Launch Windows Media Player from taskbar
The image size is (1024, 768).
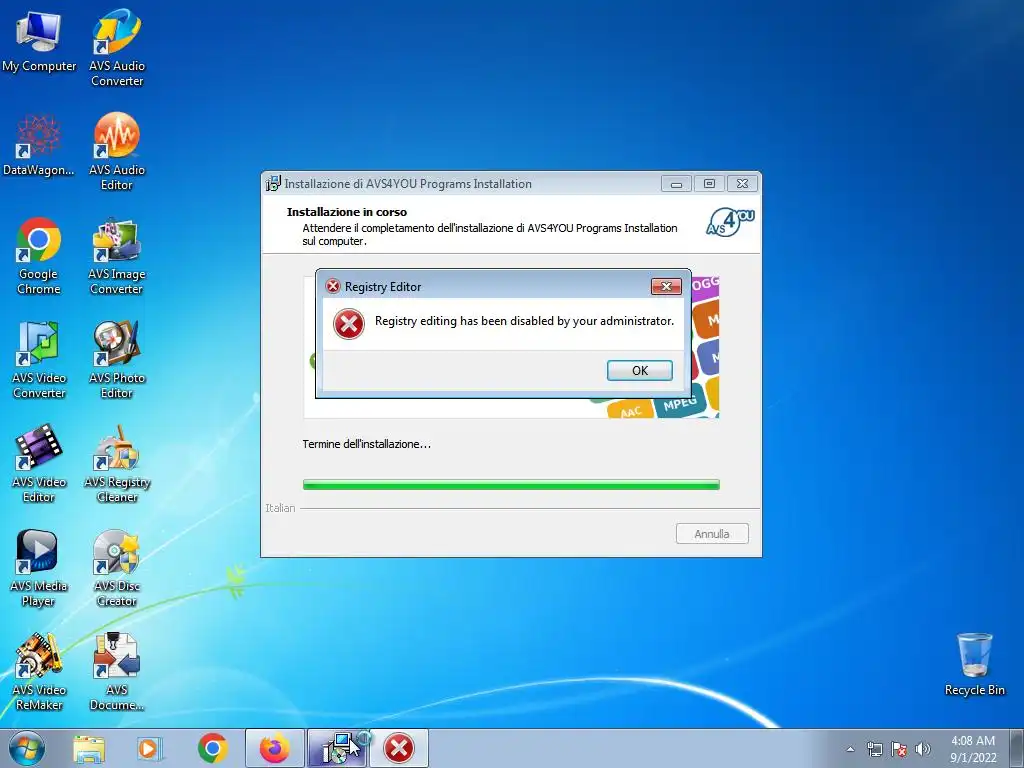point(149,748)
